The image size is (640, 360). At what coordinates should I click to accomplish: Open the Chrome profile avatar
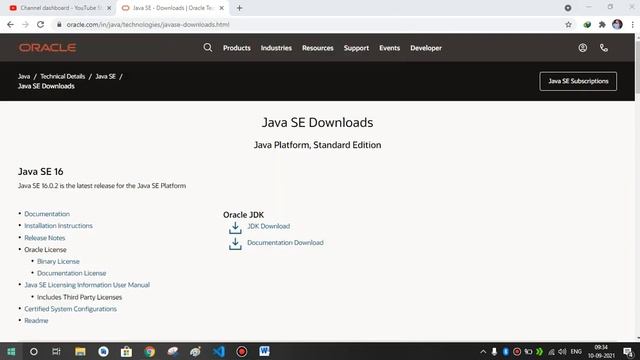pos(617,24)
